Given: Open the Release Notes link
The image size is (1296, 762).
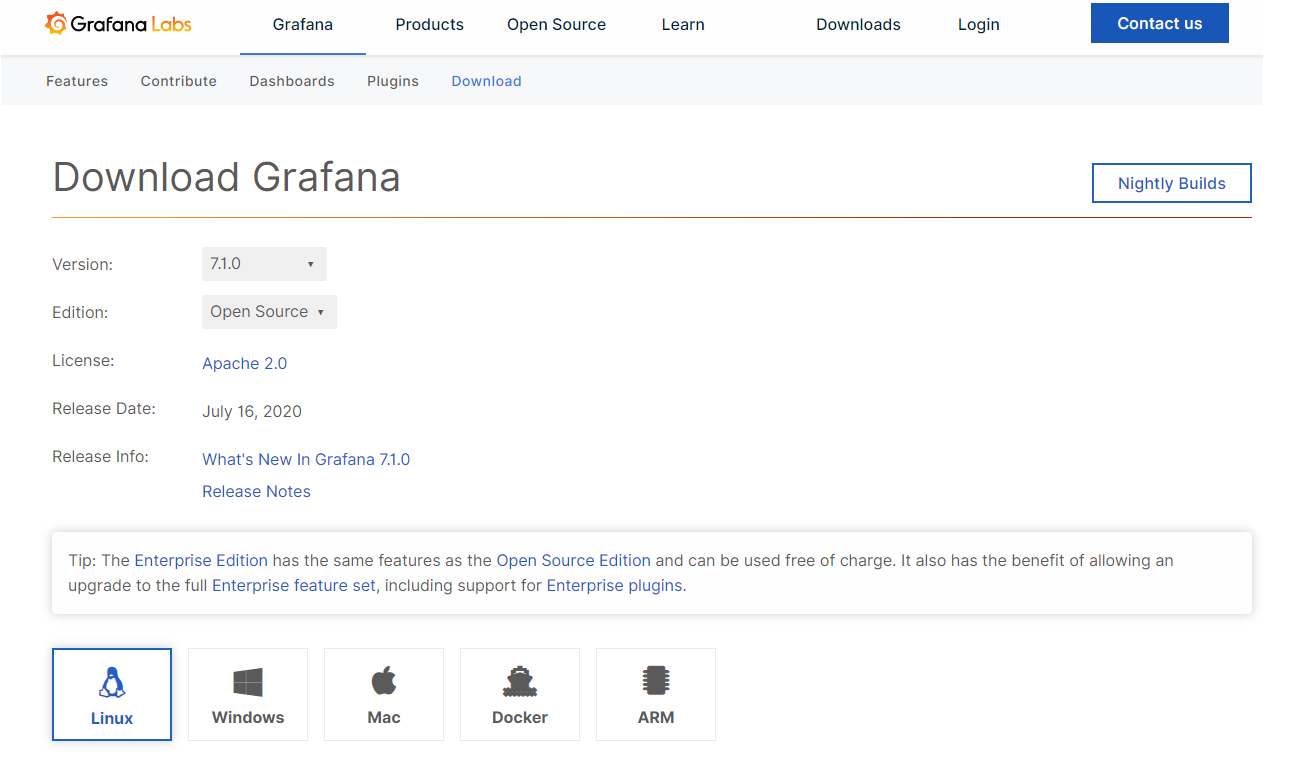Looking at the screenshot, I should tap(256, 491).
